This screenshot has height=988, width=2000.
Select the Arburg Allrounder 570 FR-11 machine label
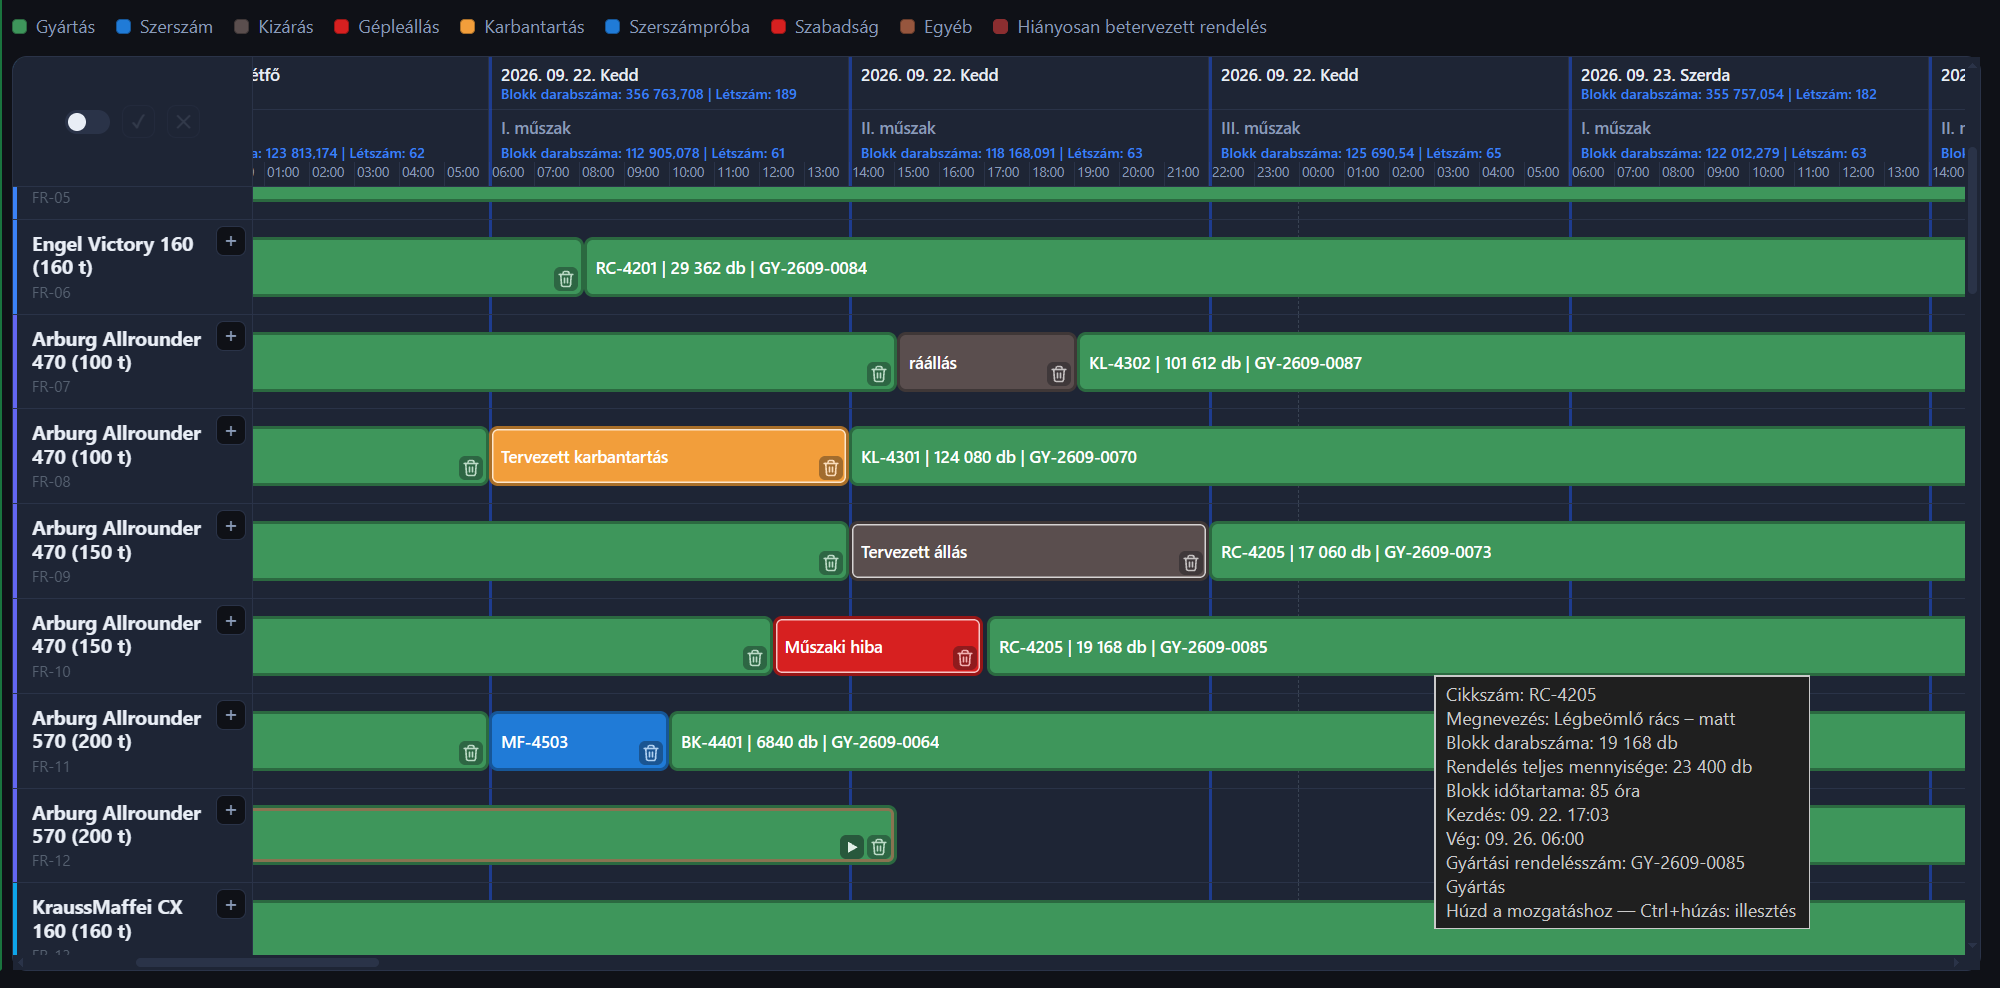pos(116,729)
